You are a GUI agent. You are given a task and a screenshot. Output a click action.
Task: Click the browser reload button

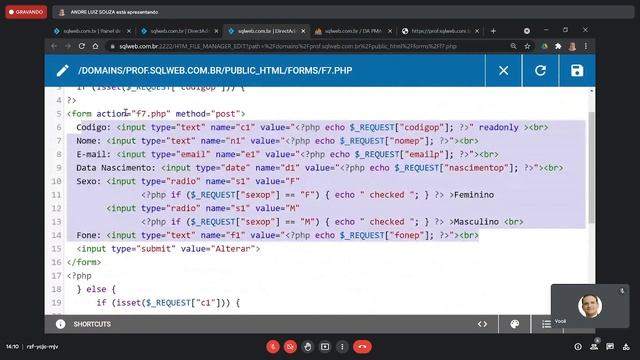(82, 46)
